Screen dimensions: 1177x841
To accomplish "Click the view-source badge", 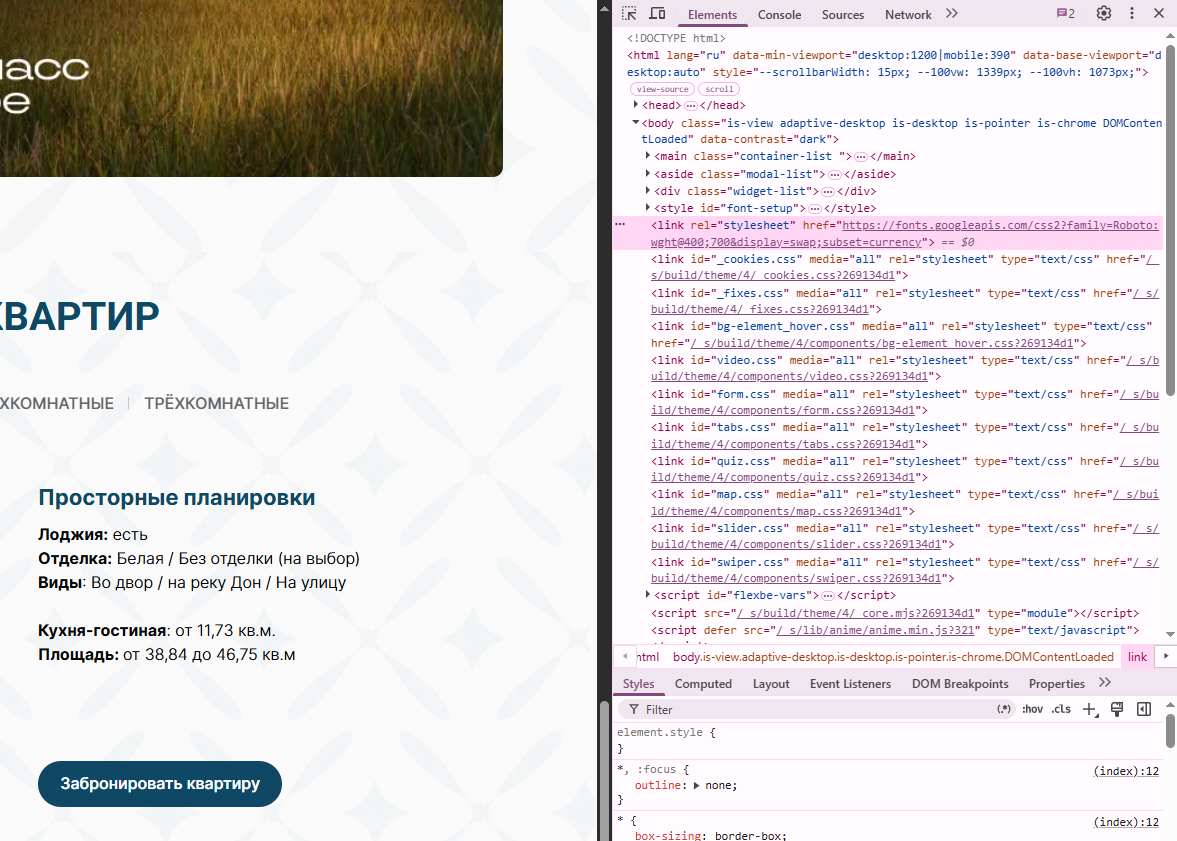I will (663, 89).
